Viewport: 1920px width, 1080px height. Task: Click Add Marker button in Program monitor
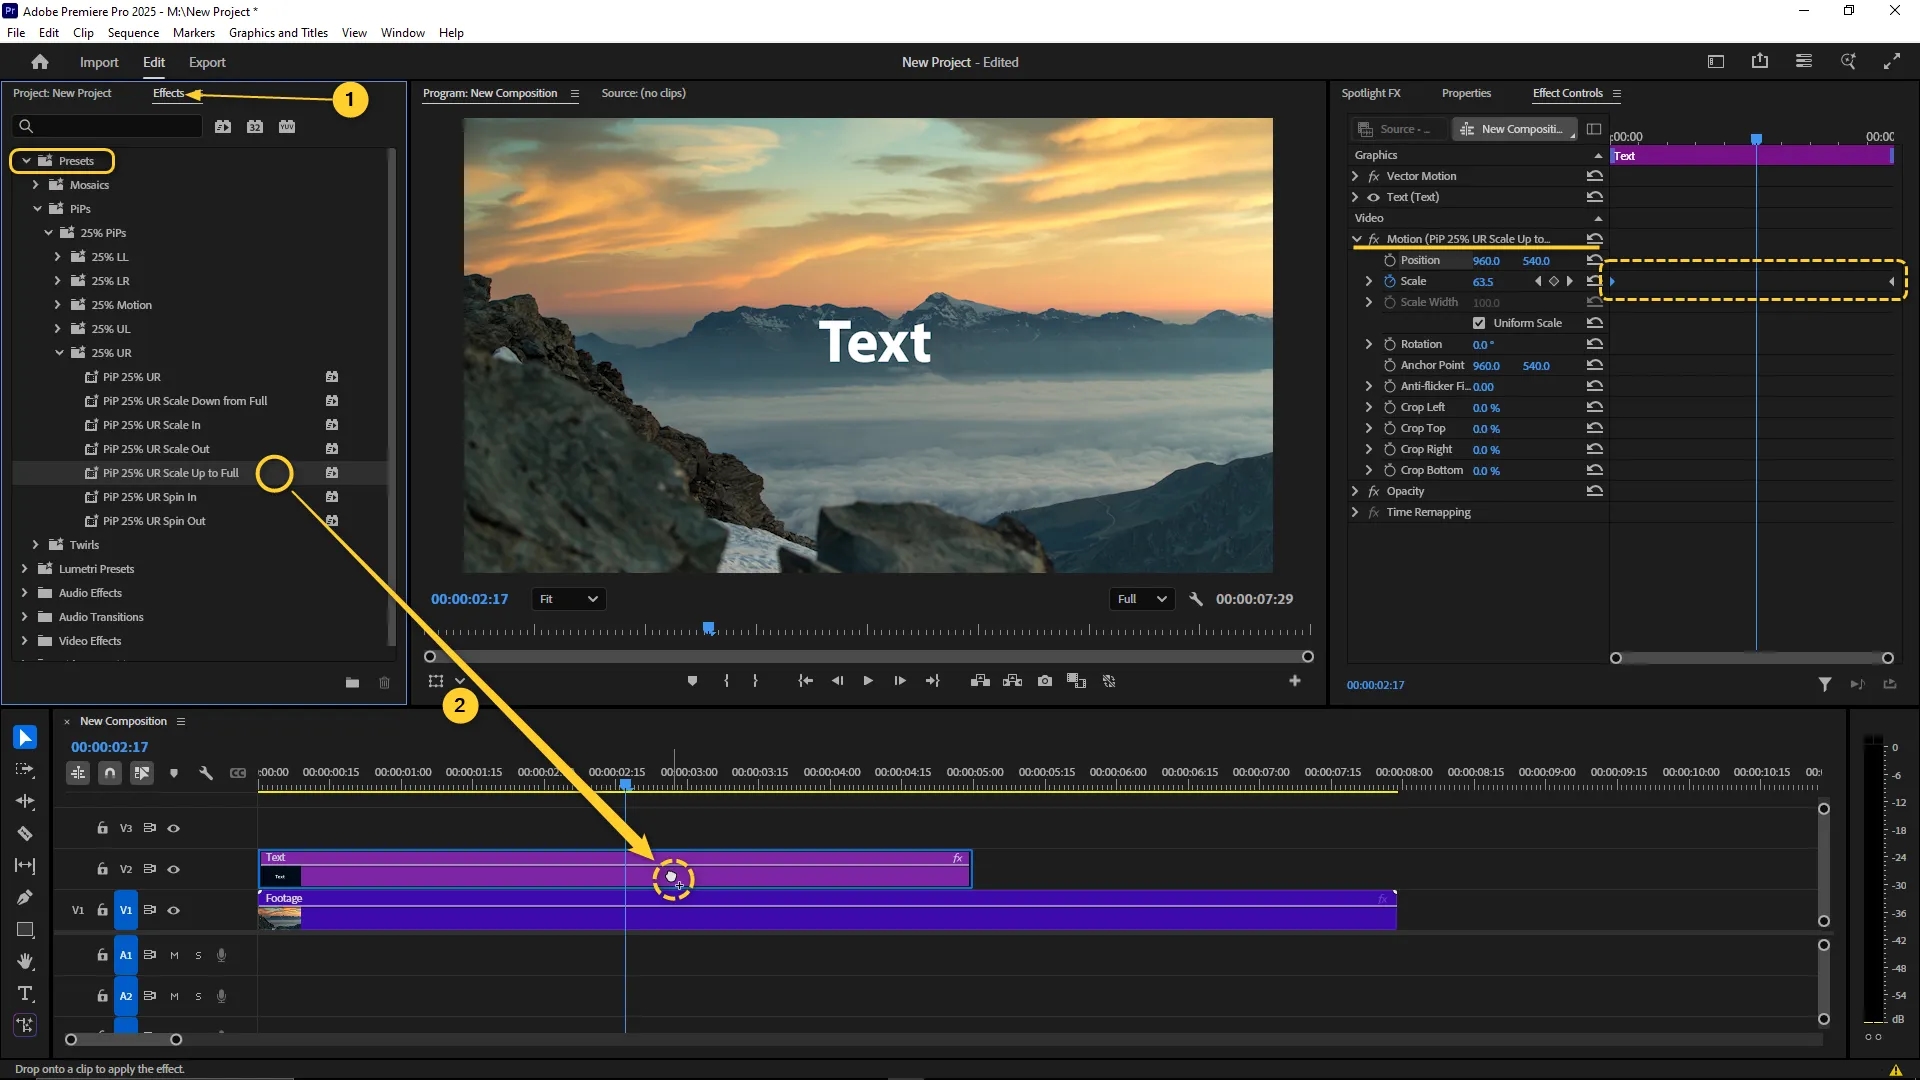[692, 681]
